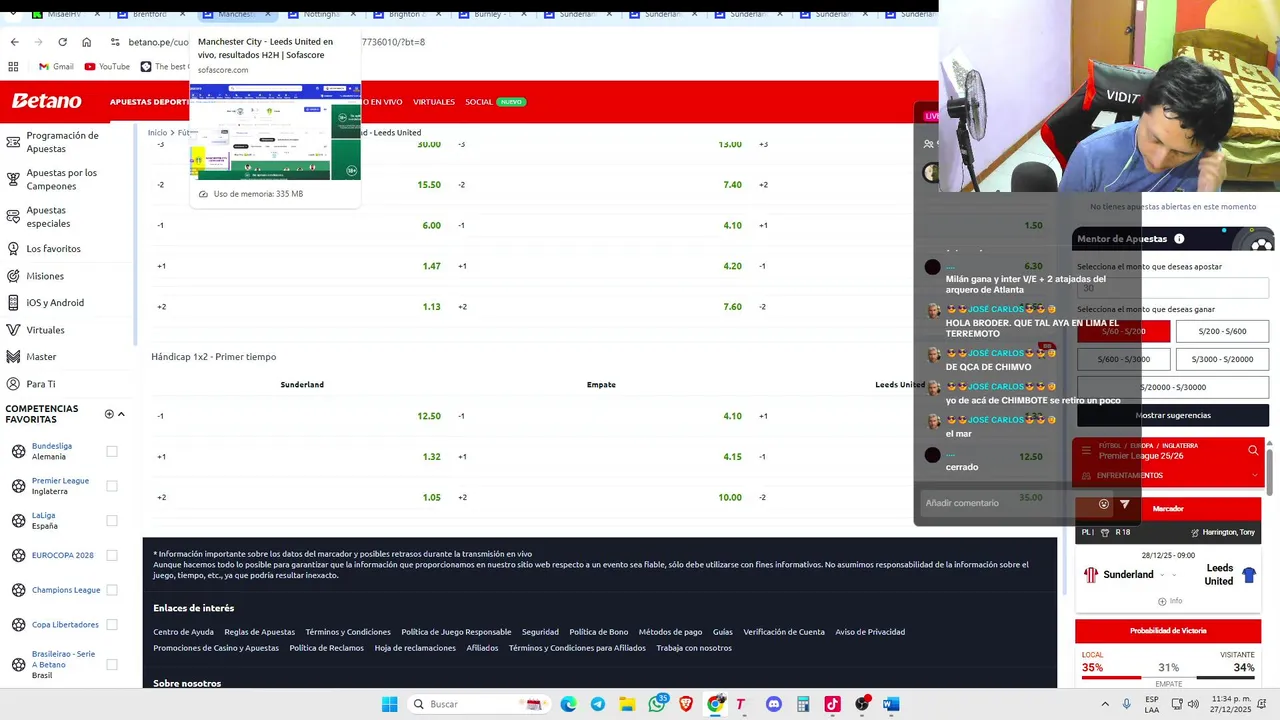Screen dimensions: 1280x720
Task: Choose the S/200 - S/600 win range
Action: [x=1222, y=331]
